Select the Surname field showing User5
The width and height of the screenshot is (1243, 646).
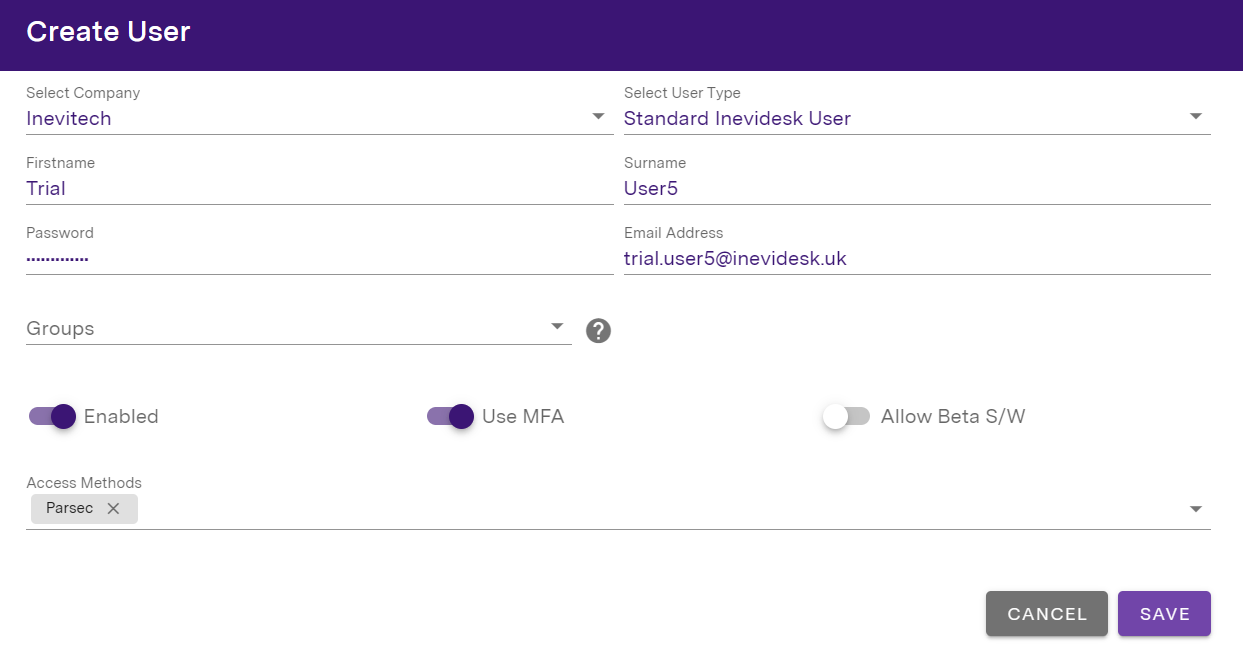click(x=900, y=188)
